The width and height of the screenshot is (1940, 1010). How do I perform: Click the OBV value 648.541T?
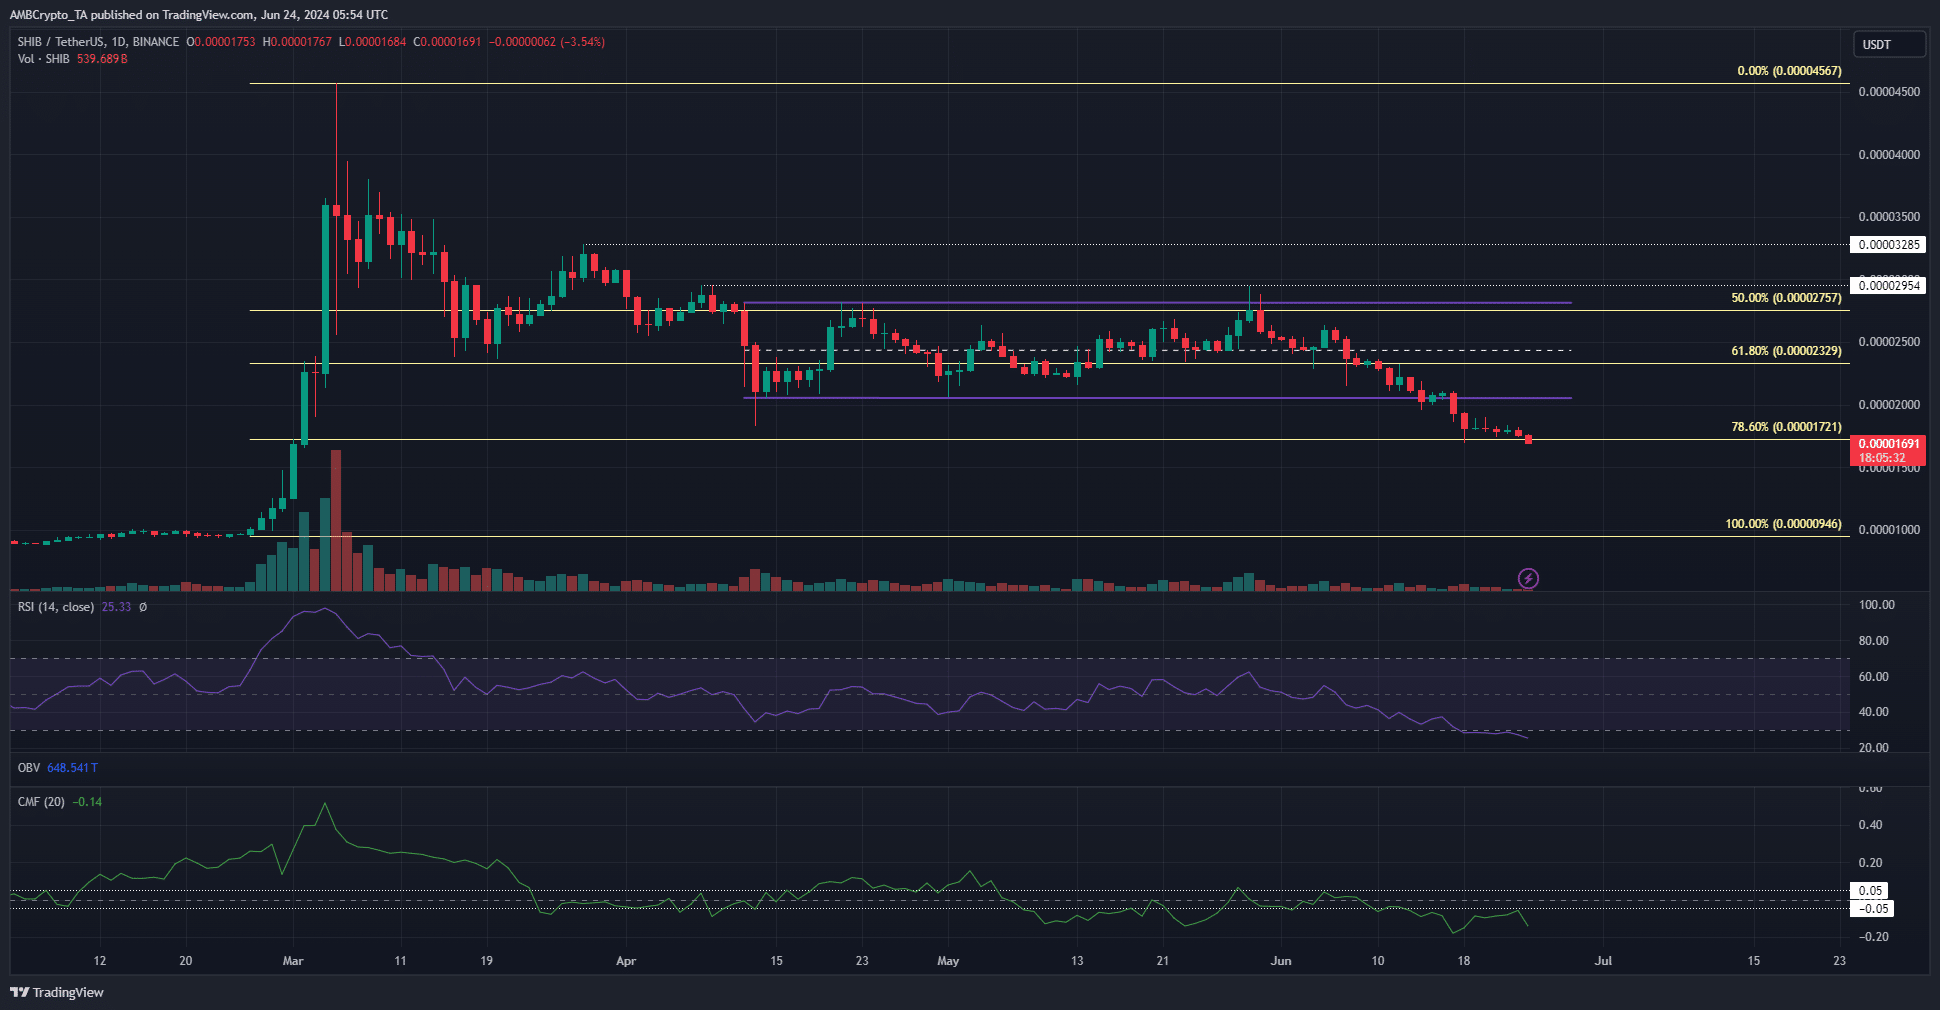pos(72,768)
